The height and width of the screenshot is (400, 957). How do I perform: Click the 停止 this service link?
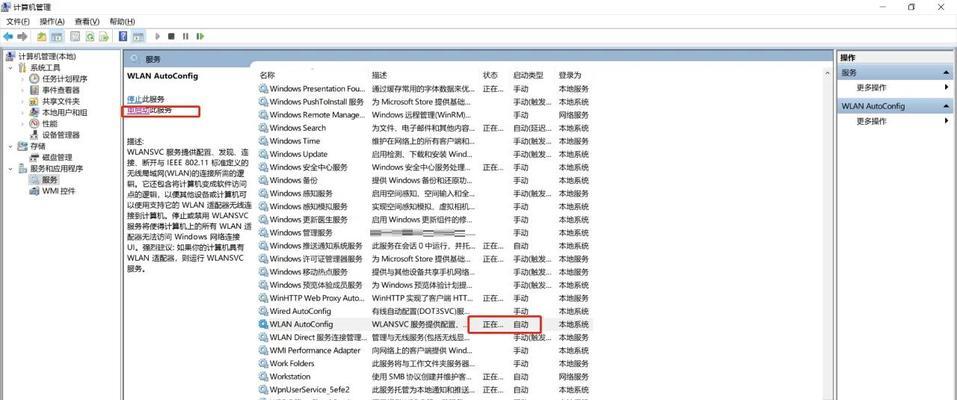pyautogui.click(x=134, y=99)
